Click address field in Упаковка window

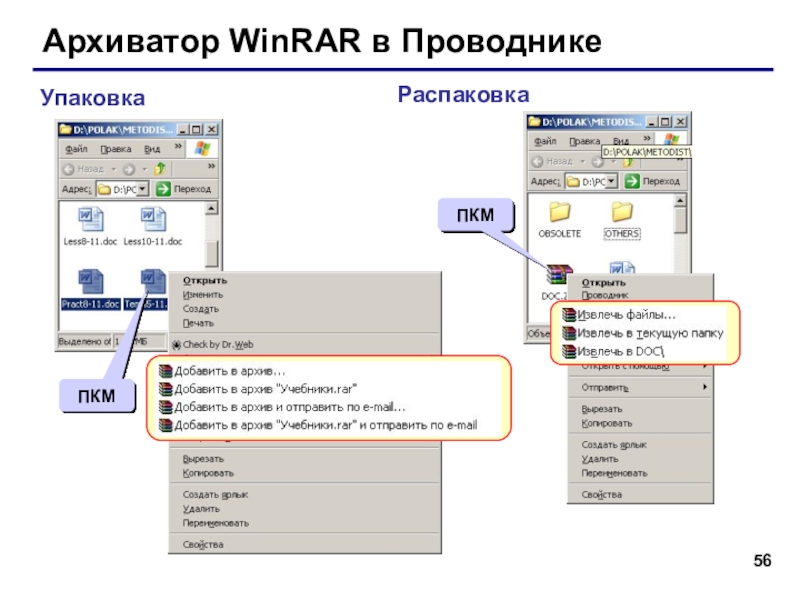point(122,189)
